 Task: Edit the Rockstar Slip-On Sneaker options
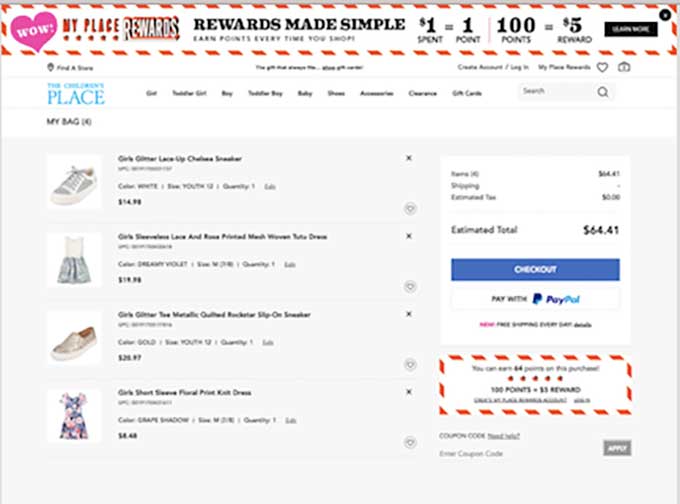[268, 343]
